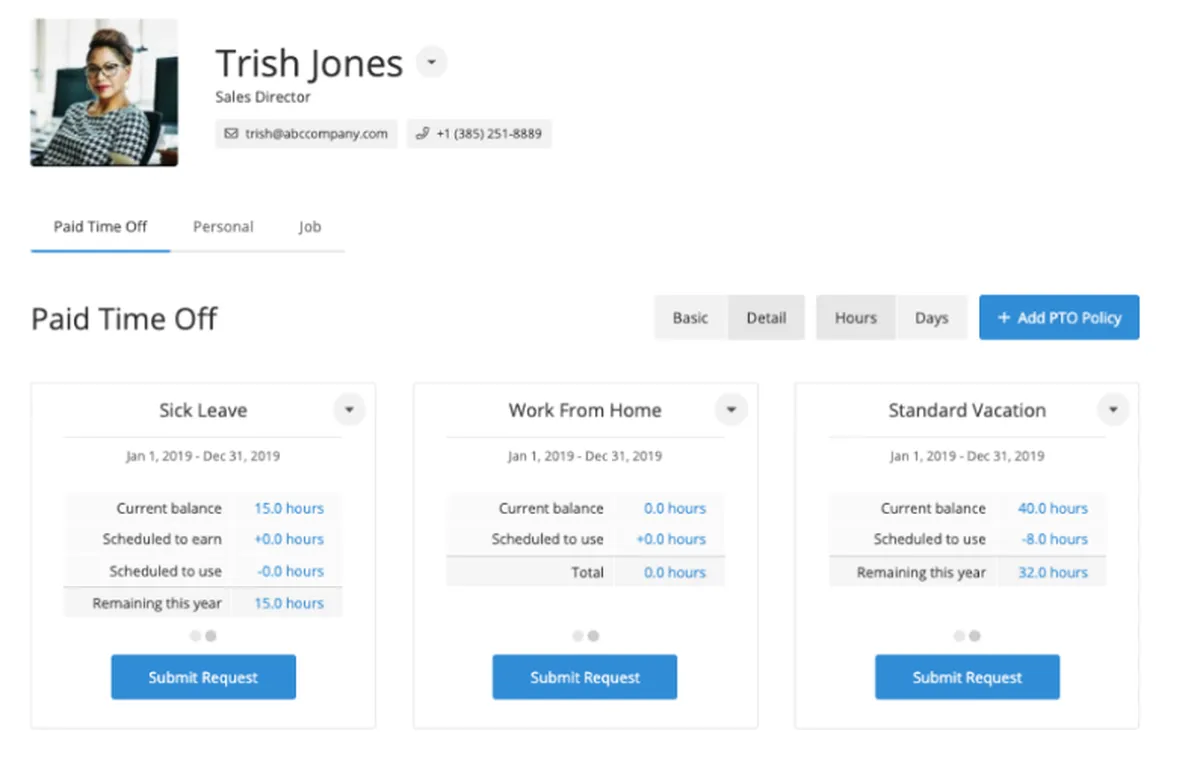Click Work From Home Total 0.0 hours
The width and height of the screenshot is (1200, 766).
pyautogui.click(x=675, y=572)
